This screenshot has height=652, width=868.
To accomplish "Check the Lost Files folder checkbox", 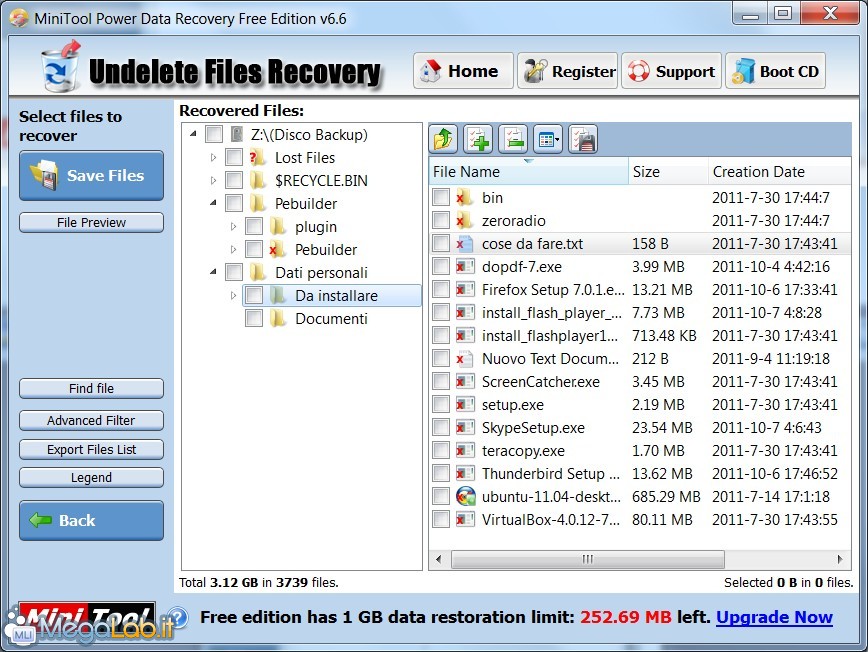I will click(234, 157).
